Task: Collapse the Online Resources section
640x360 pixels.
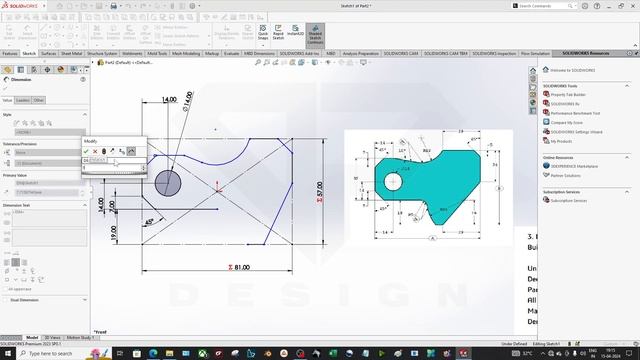Action: coord(627,158)
